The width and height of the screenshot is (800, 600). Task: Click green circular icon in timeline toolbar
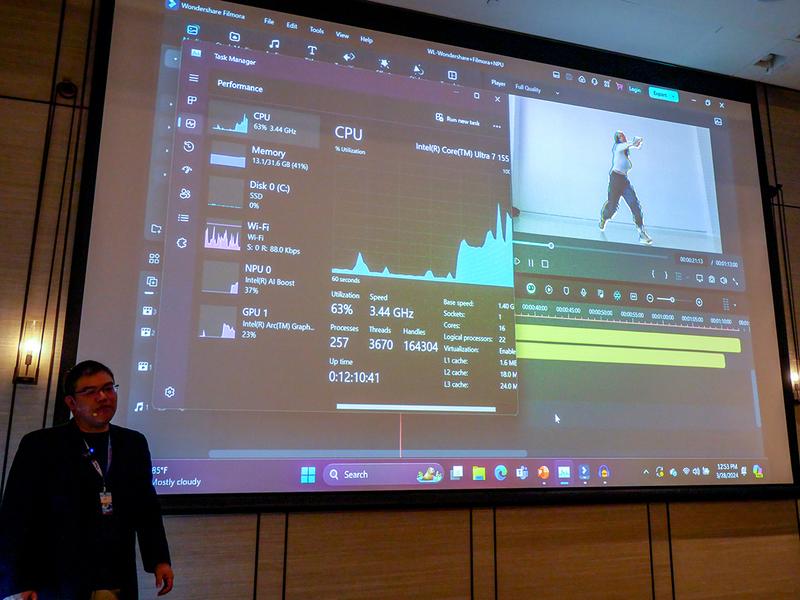coord(531,288)
